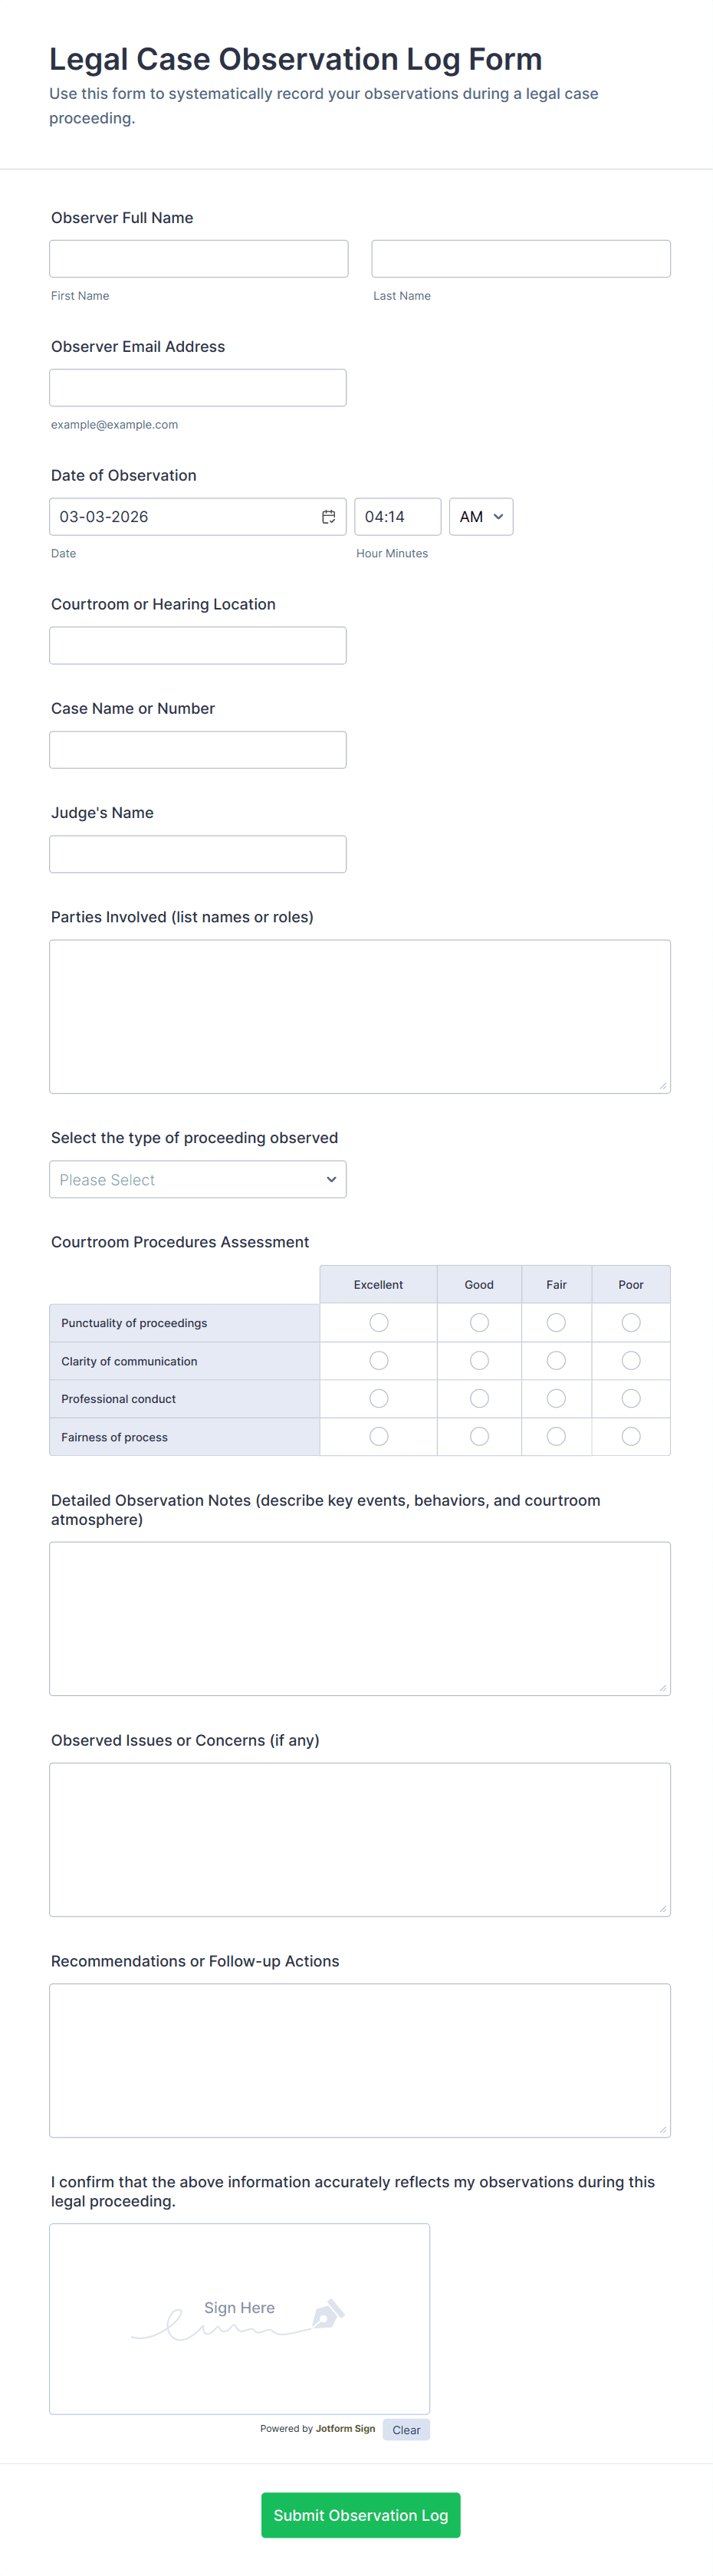Image resolution: width=713 pixels, height=2576 pixels.
Task: Click the pen icon in signature box
Action: (x=328, y=2313)
